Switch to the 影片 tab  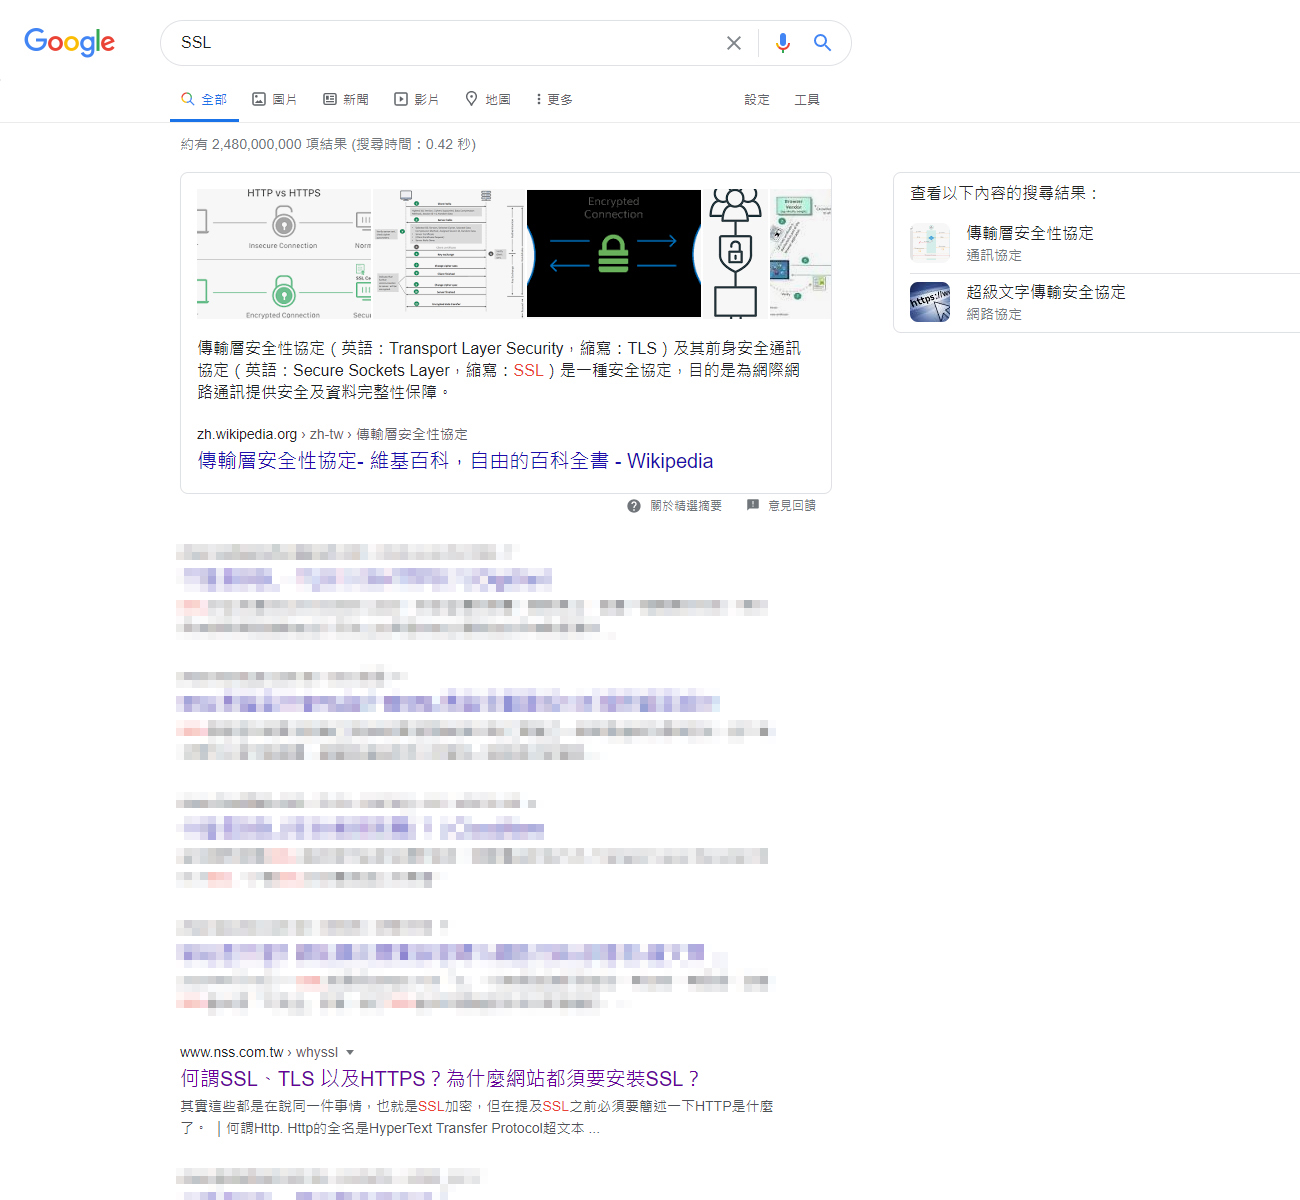coord(417,99)
